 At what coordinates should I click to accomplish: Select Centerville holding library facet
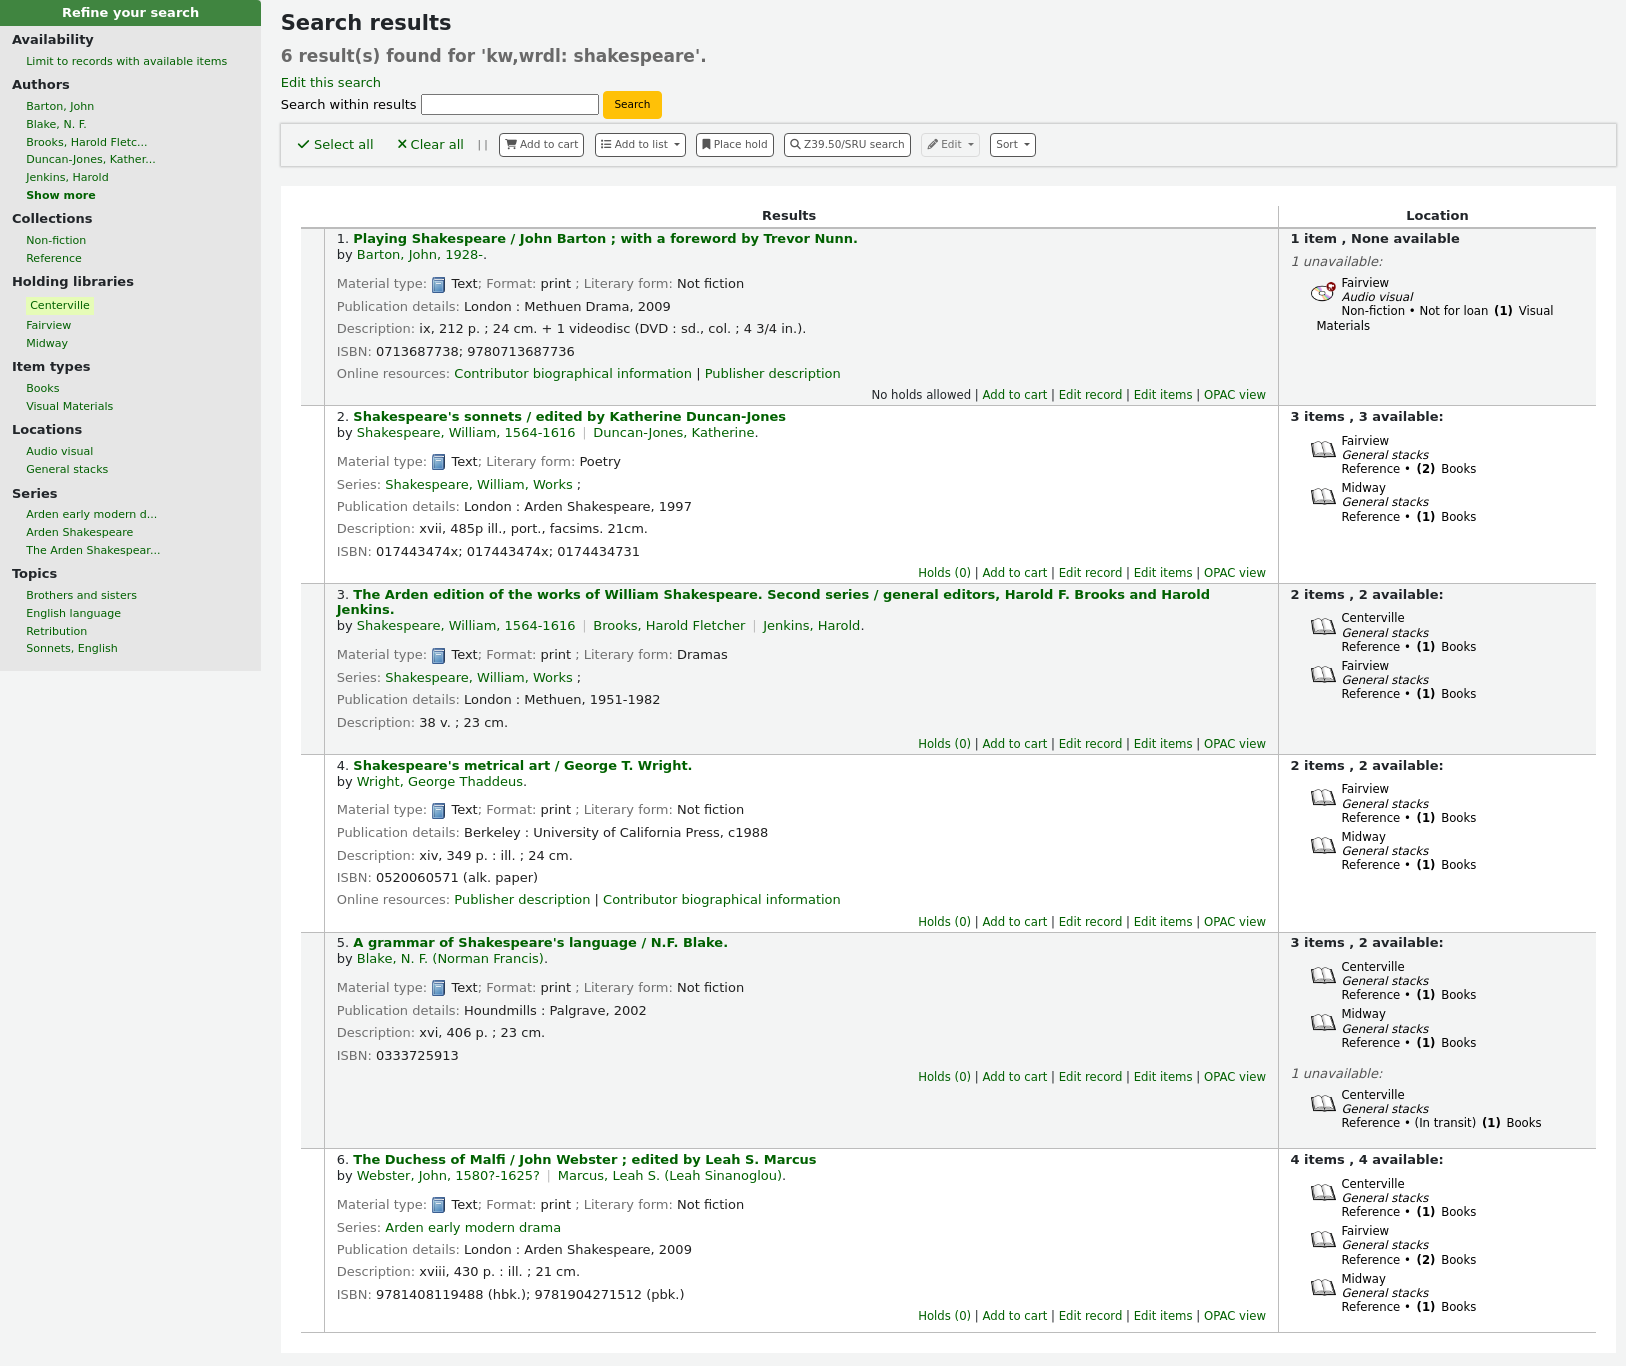tap(60, 306)
